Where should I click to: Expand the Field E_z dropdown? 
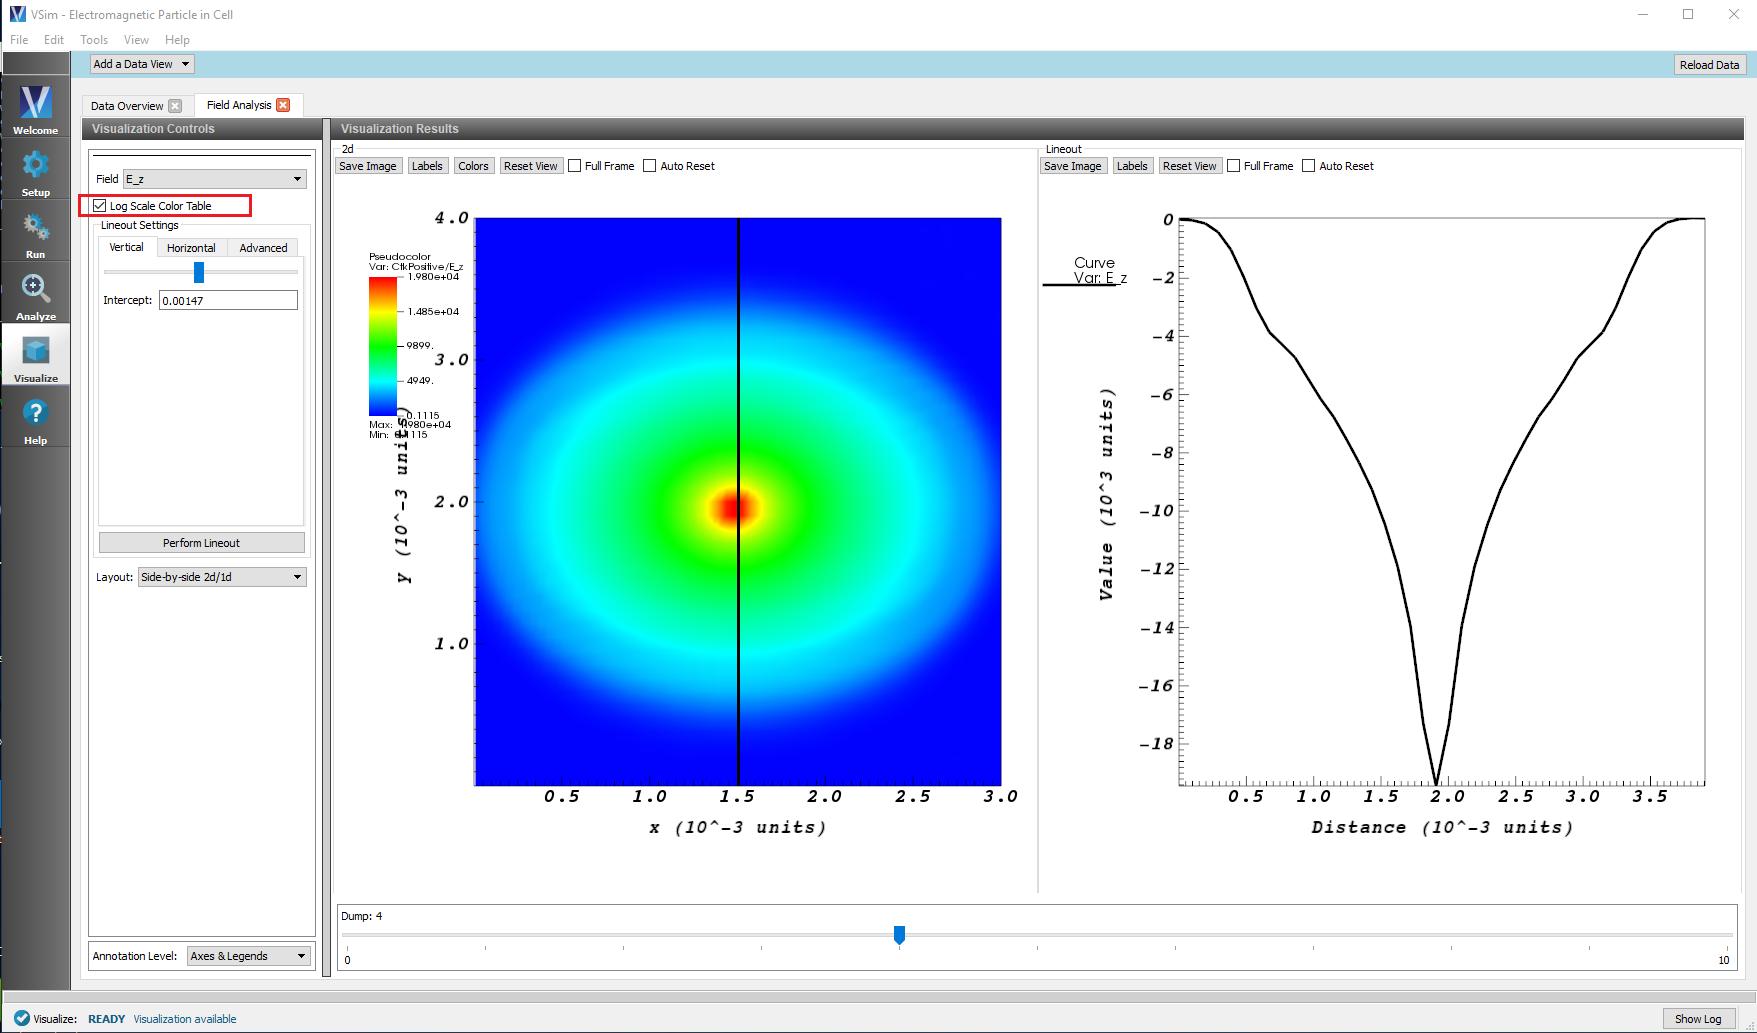pos(214,179)
